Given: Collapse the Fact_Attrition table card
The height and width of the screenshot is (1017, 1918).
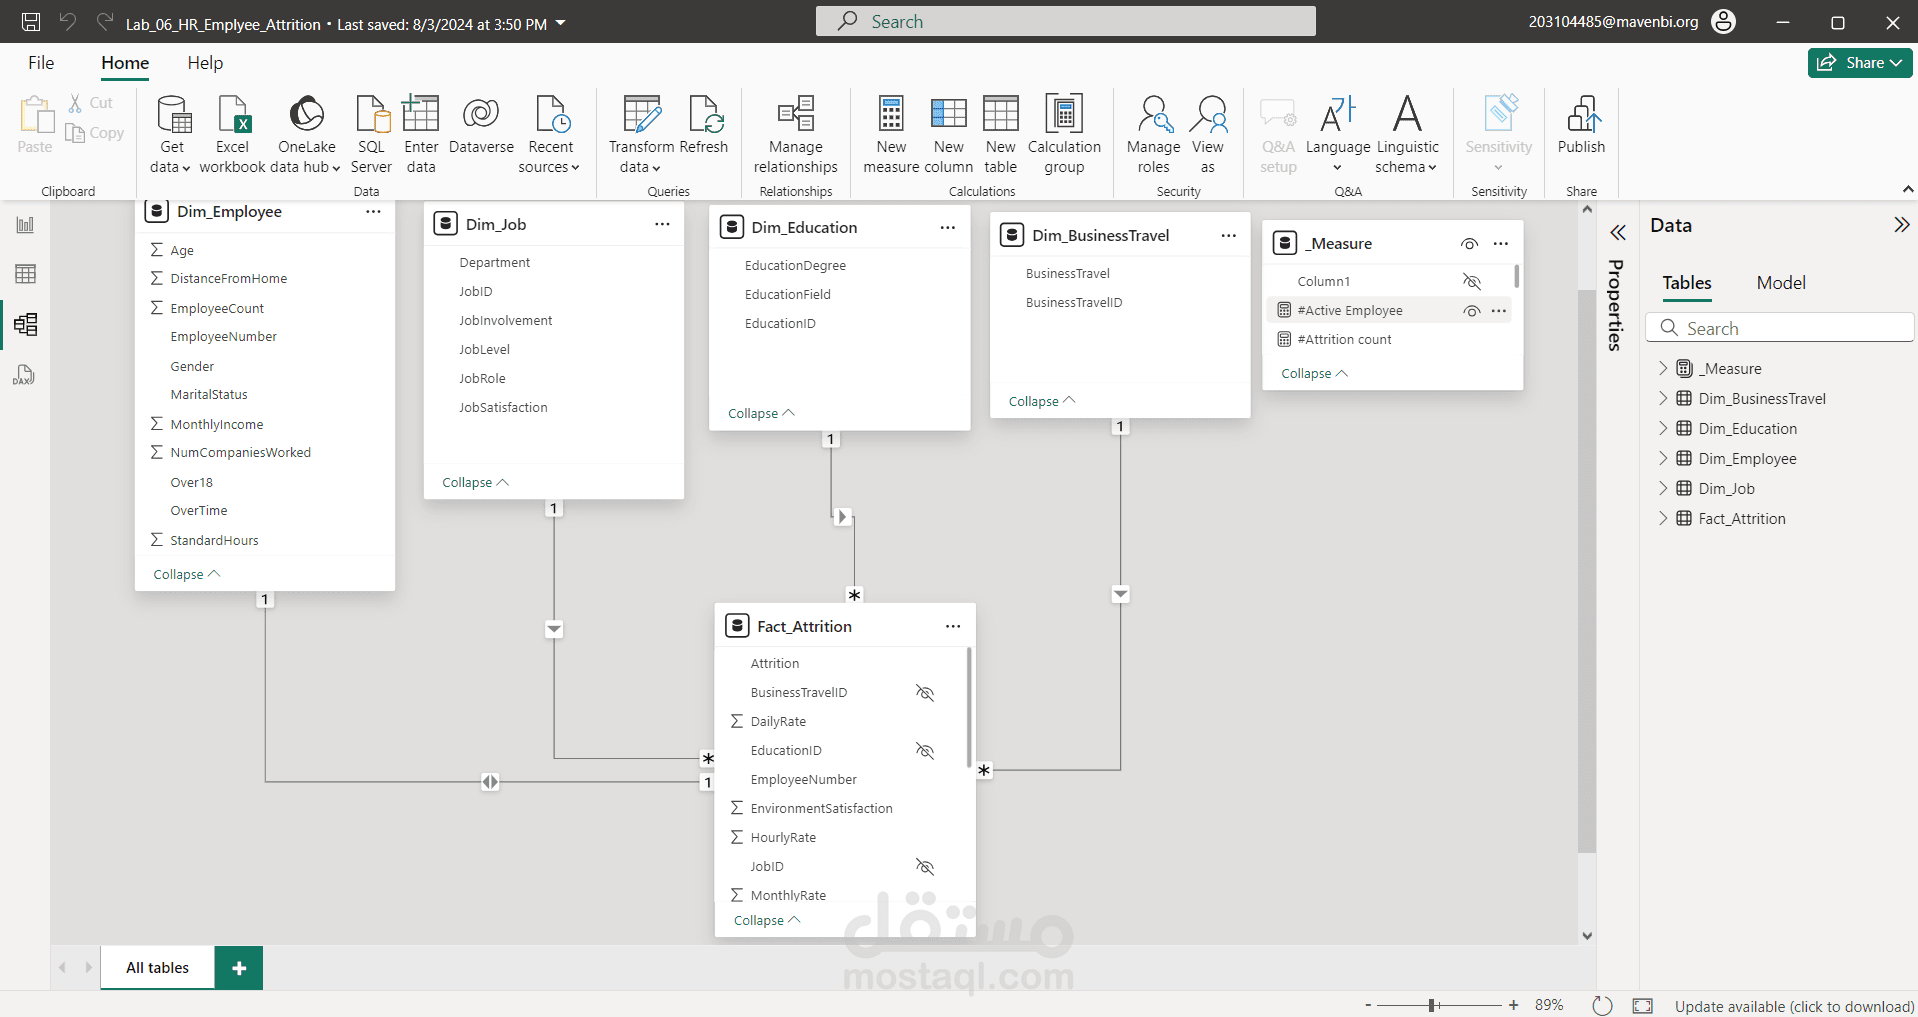Looking at the screenshot, I should (767, 920).
